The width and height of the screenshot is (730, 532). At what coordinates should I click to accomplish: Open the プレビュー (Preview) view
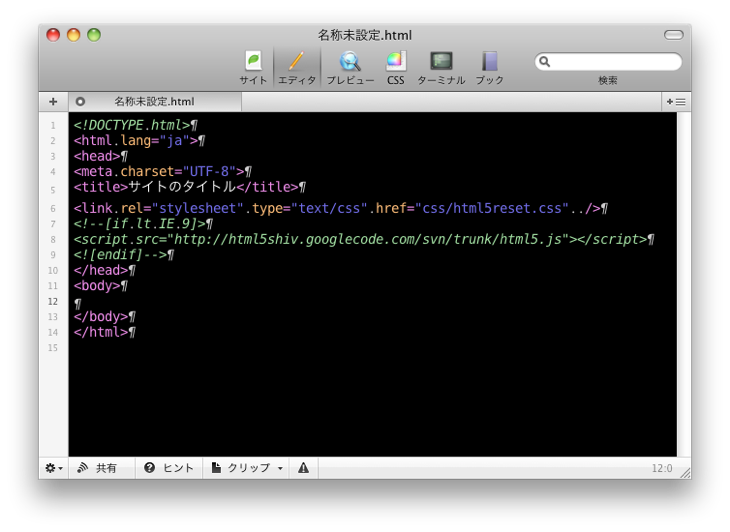[350, 66]
